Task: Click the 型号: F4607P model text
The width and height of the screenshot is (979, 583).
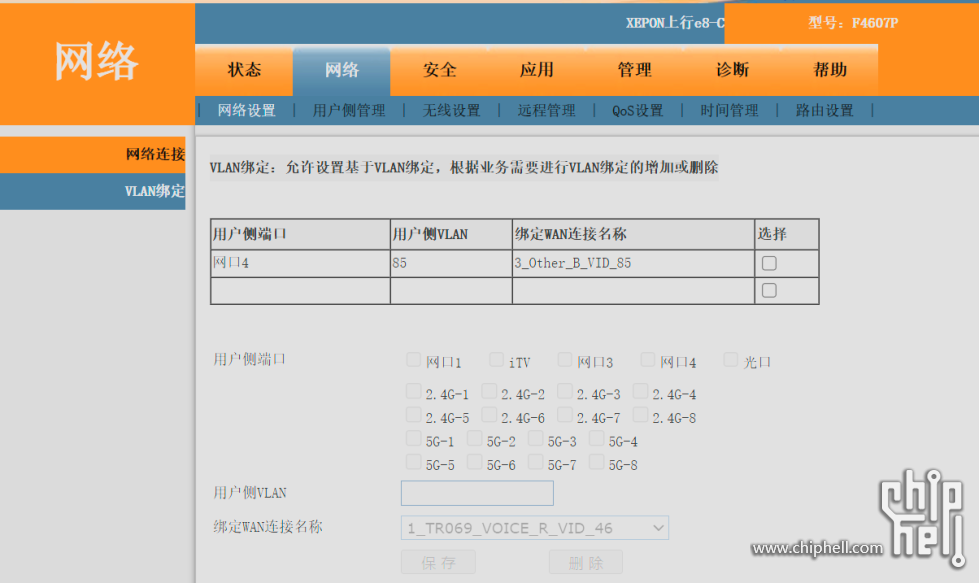Action: [x=853, y=23]
